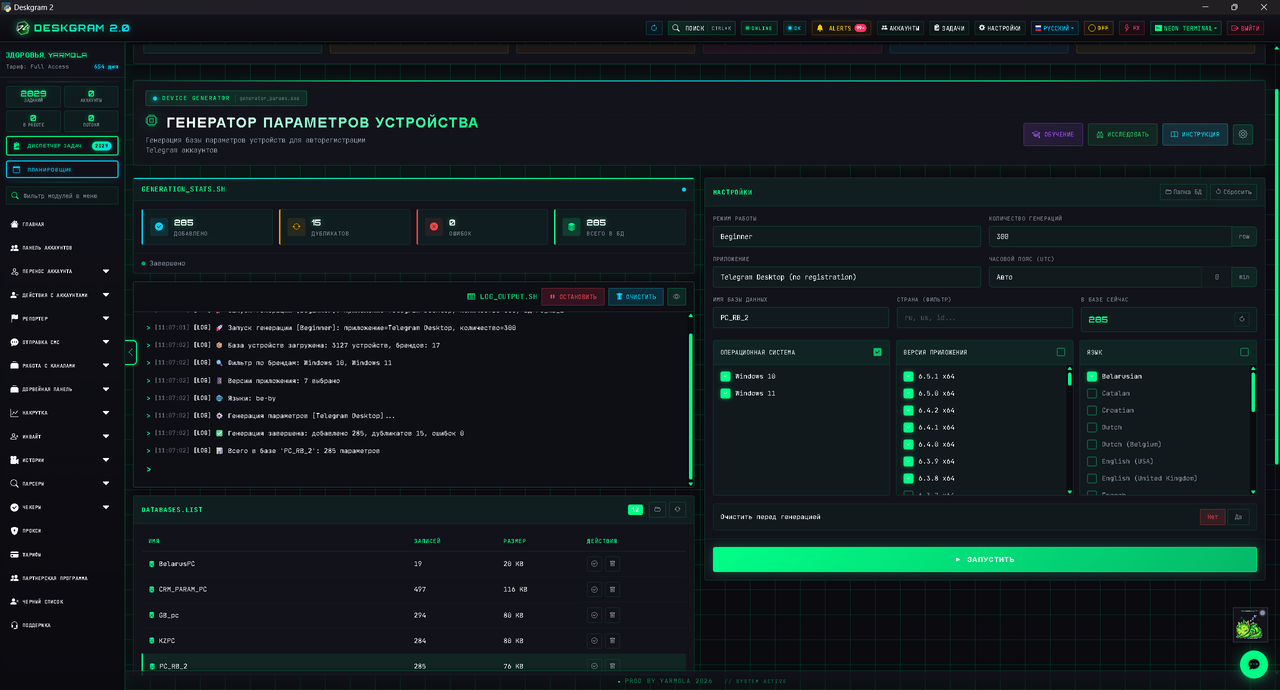The image size is (1280, 690).
Task: Open Поддержка in the sidebar
Action: coord(60,625)
